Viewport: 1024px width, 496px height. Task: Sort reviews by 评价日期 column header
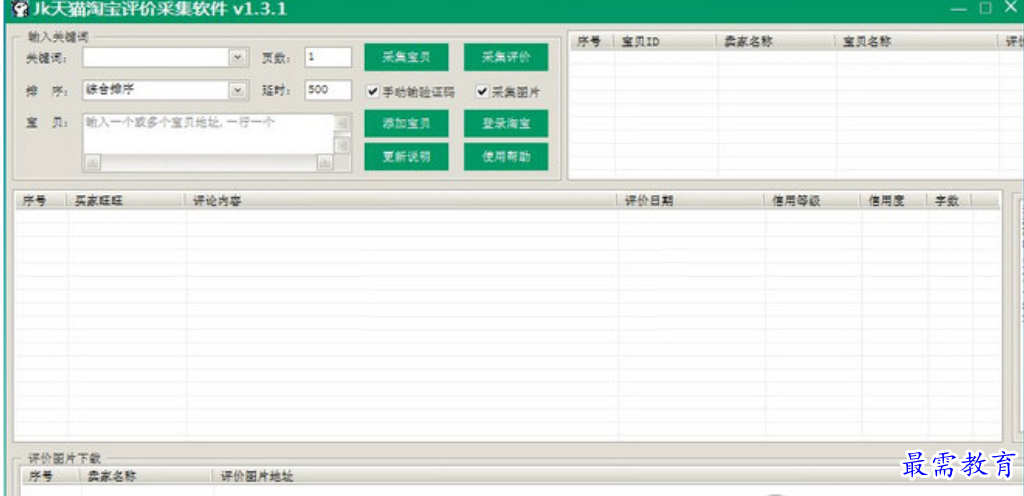pyautogui.click(x=691, y=201)
